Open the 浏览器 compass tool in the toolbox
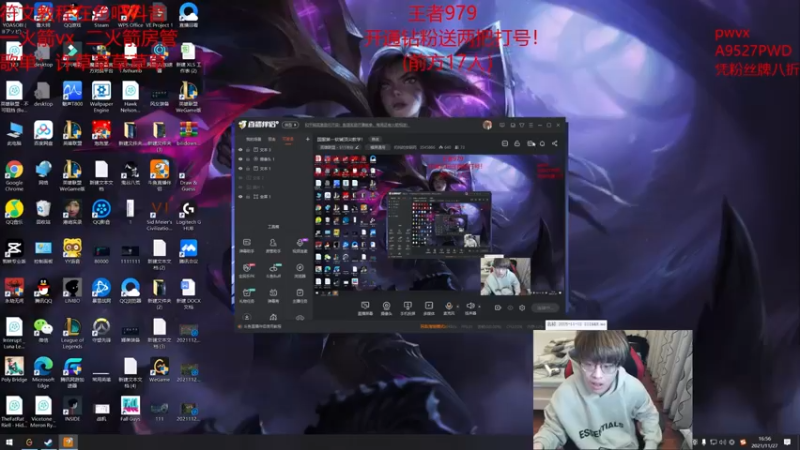The width and height of the screenshot is (800, 450). point(300,270)
